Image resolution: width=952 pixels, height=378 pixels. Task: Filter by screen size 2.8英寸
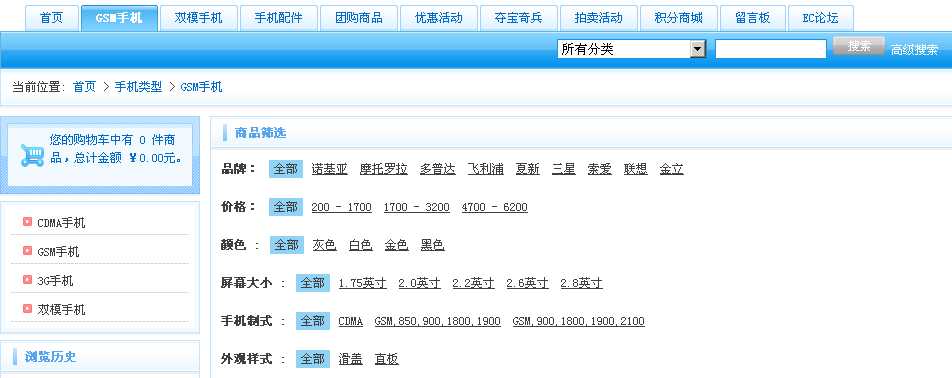click(x=582, y=283)
